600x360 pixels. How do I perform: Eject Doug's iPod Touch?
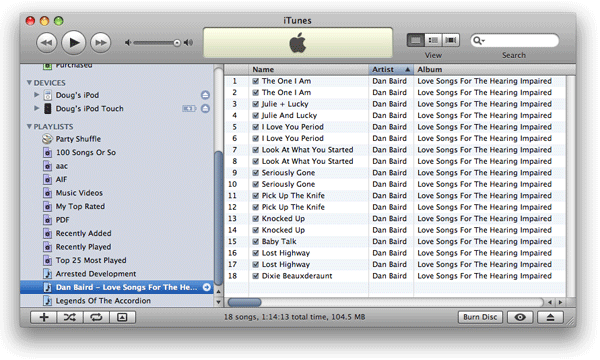(205, 109)
